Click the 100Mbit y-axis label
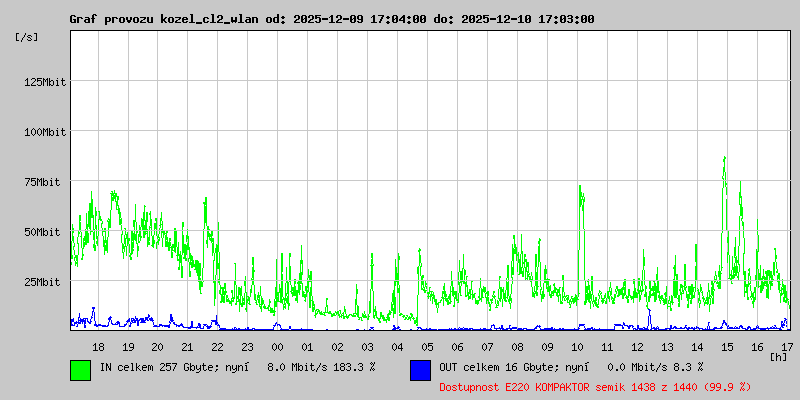 [x=45, y=132]
